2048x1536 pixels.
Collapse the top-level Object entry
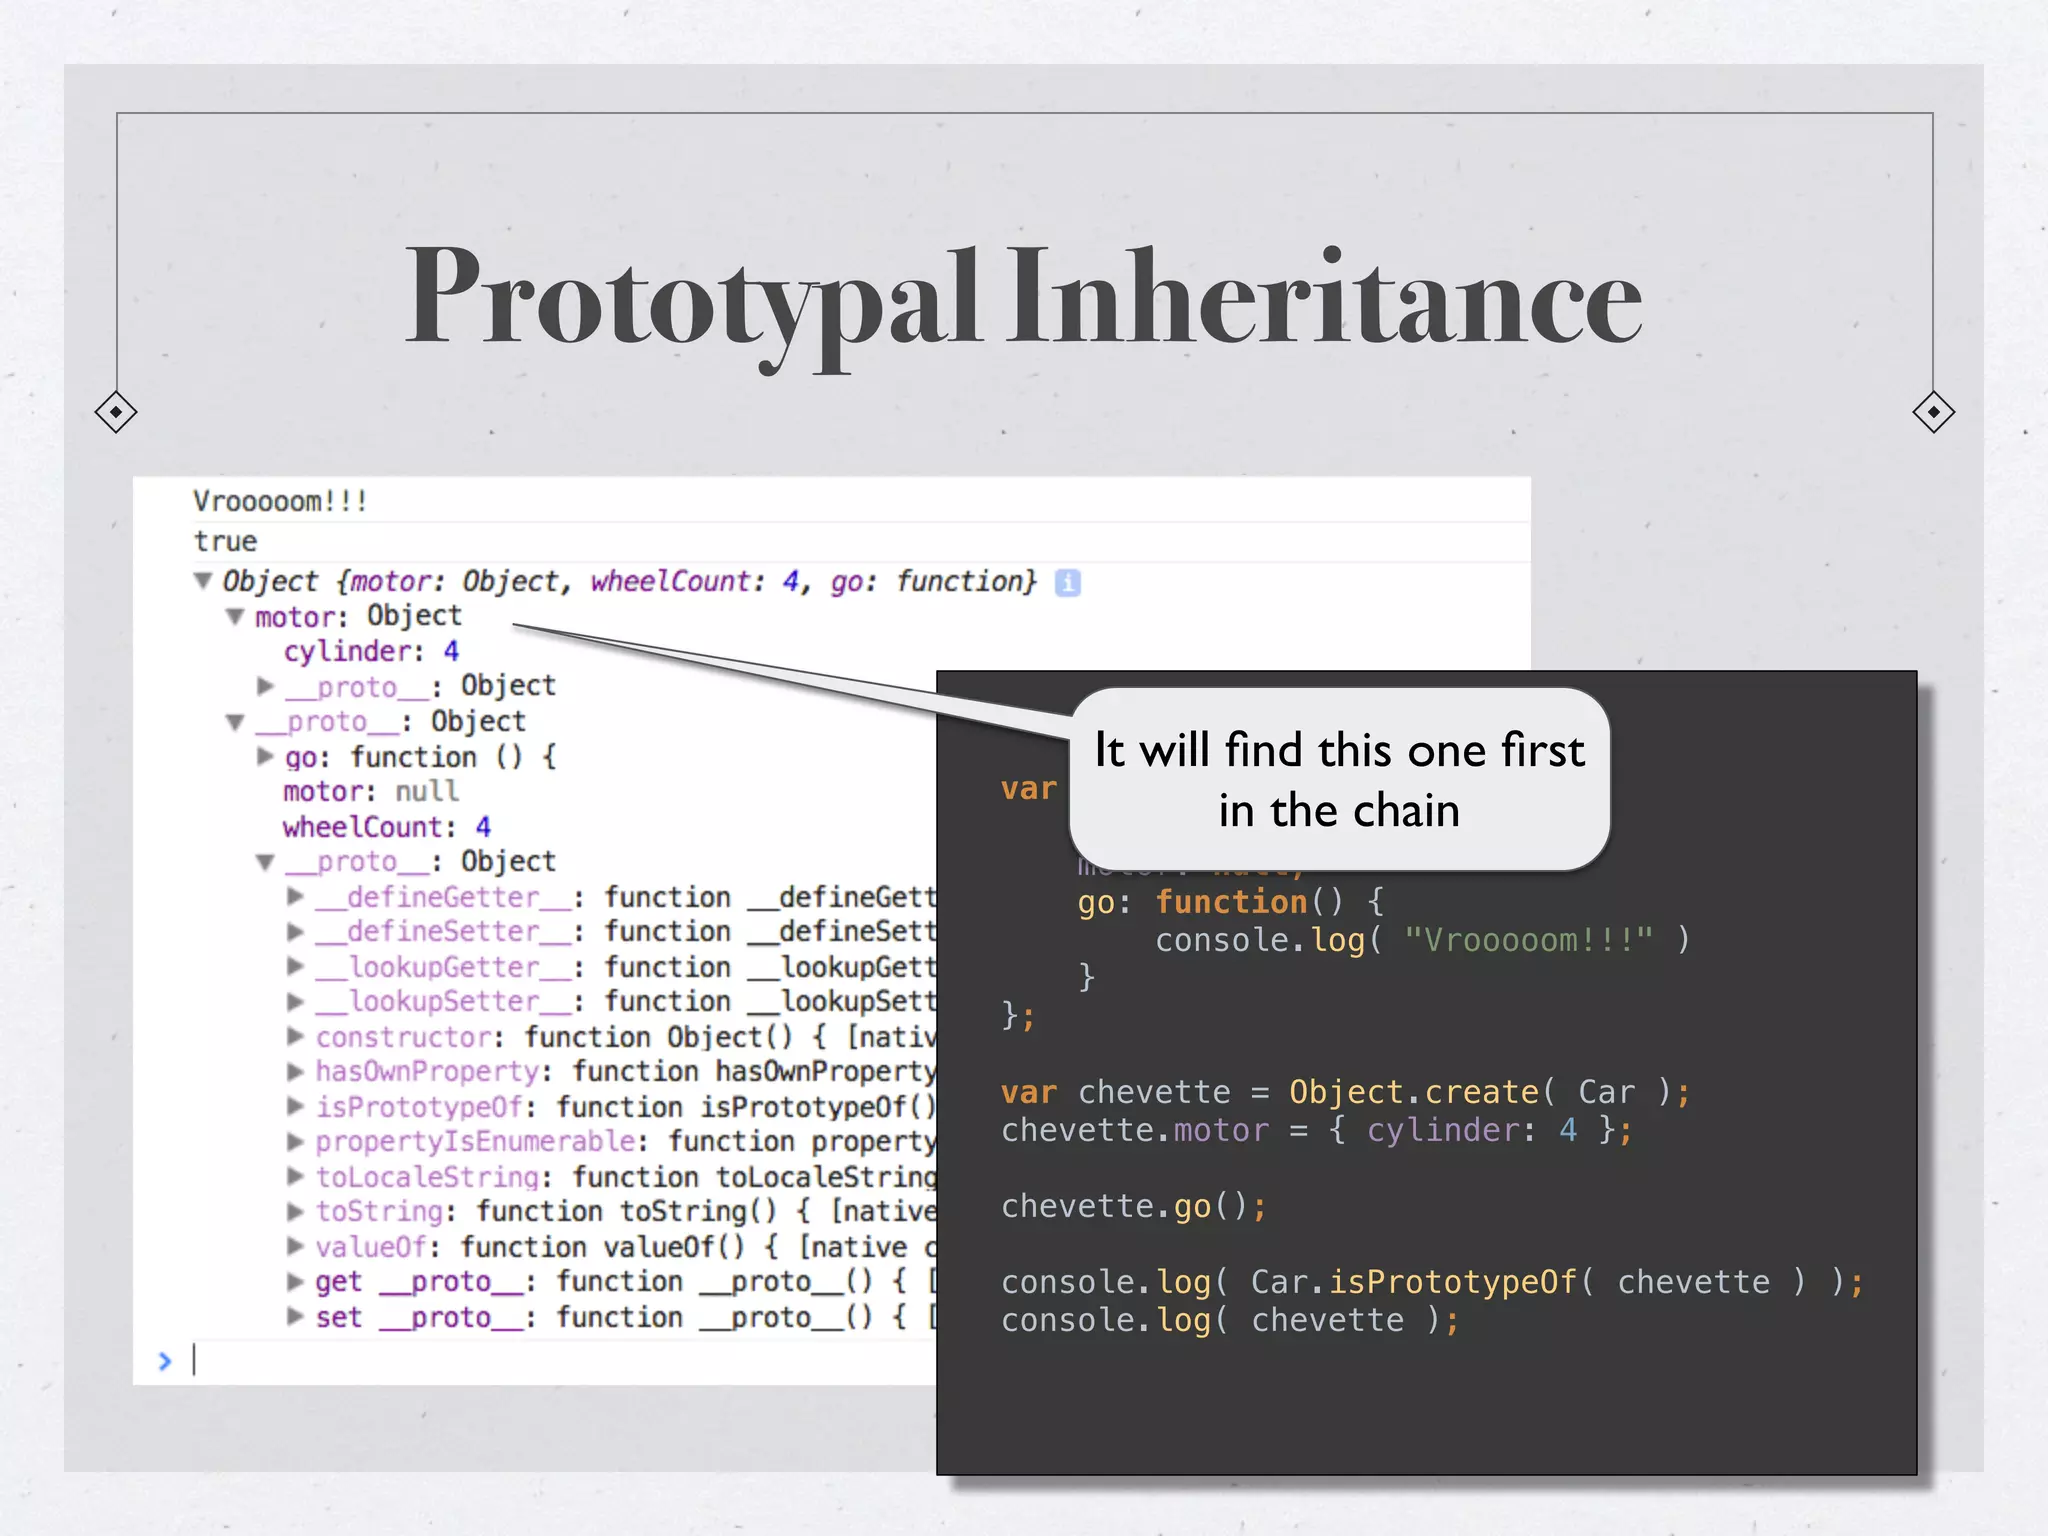coord(203,581)
